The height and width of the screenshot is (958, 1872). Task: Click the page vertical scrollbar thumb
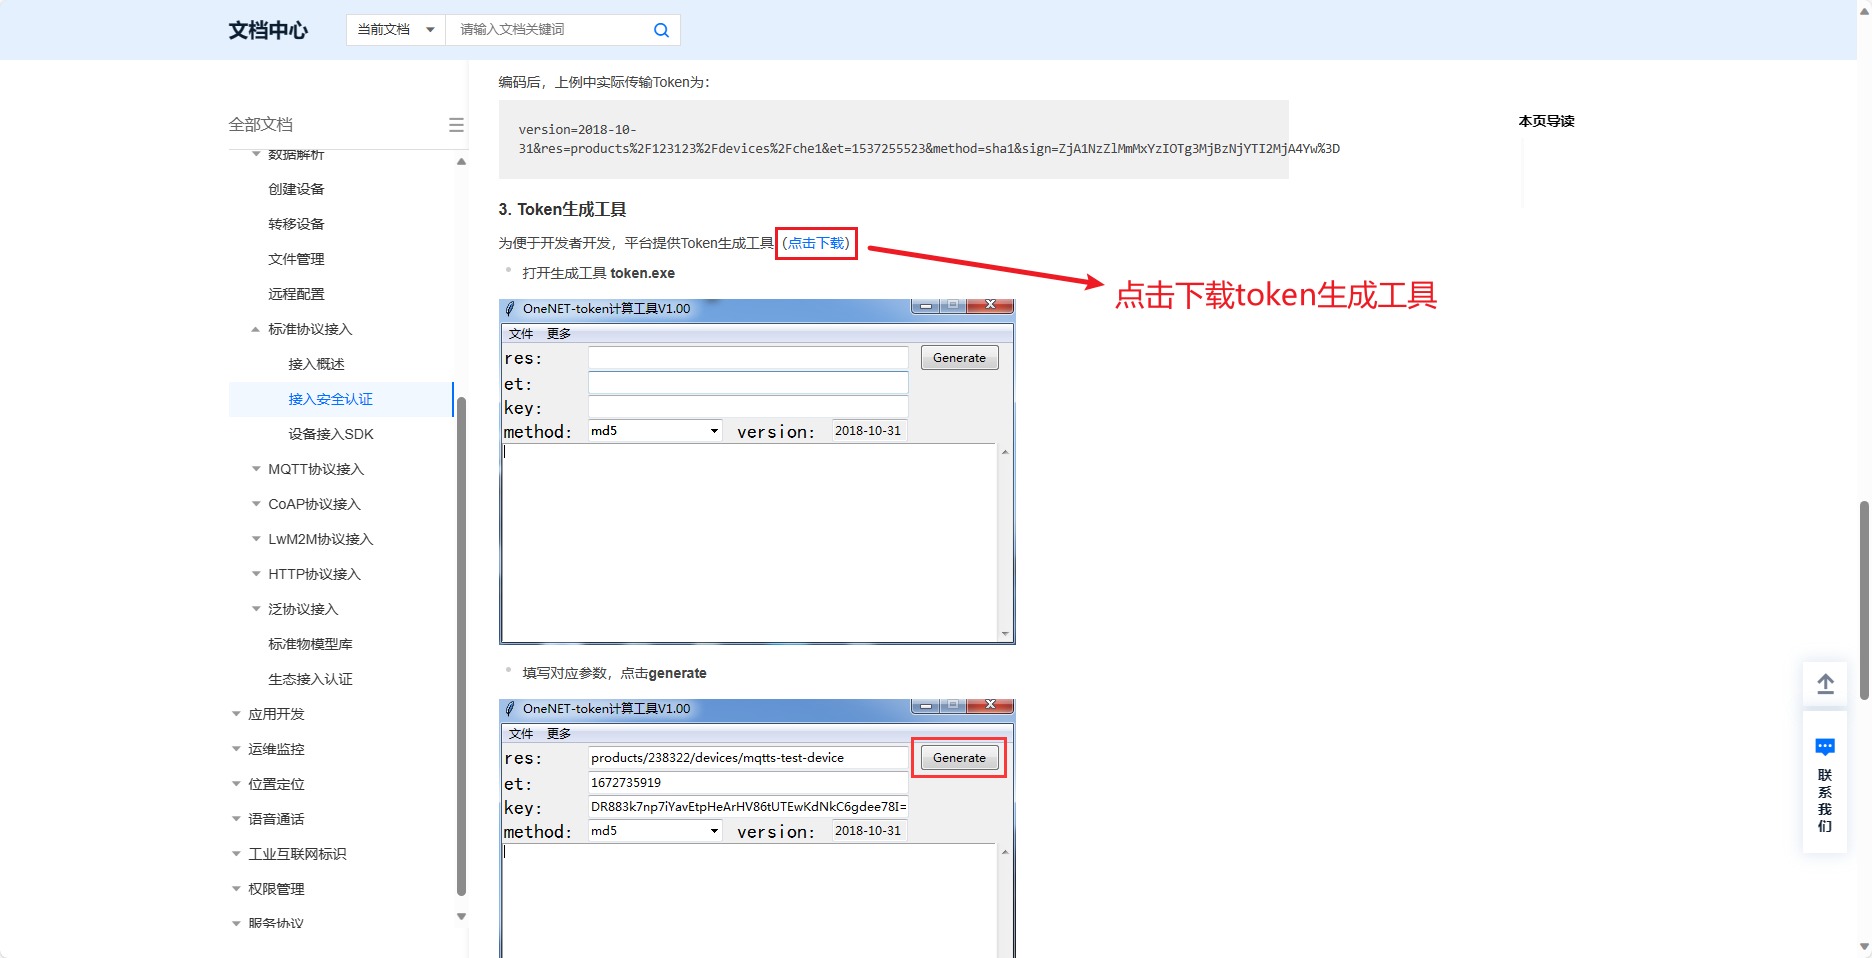pyautogui.click(x=1864, y=600)
